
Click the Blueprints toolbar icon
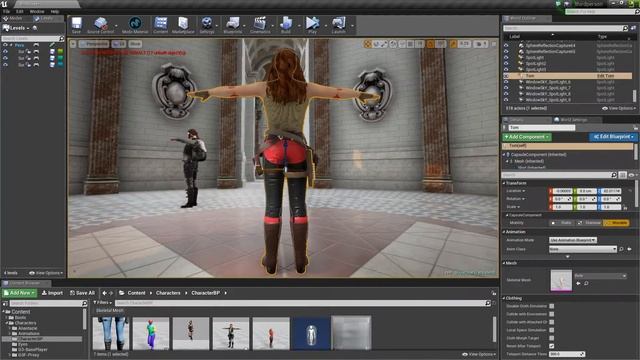[x=233, y=25]
